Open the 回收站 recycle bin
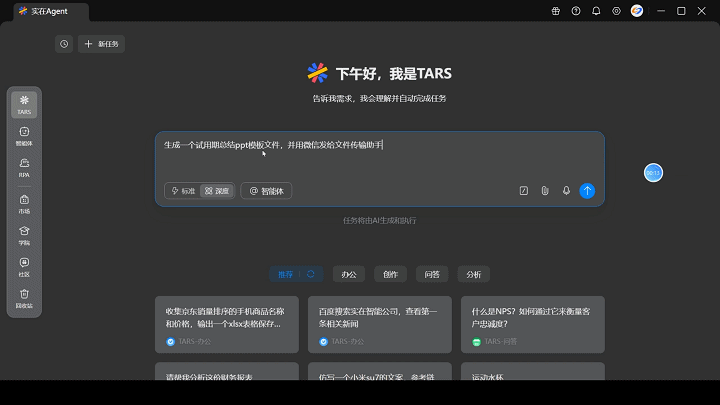720x405 pixels. [x=24, y=298]
